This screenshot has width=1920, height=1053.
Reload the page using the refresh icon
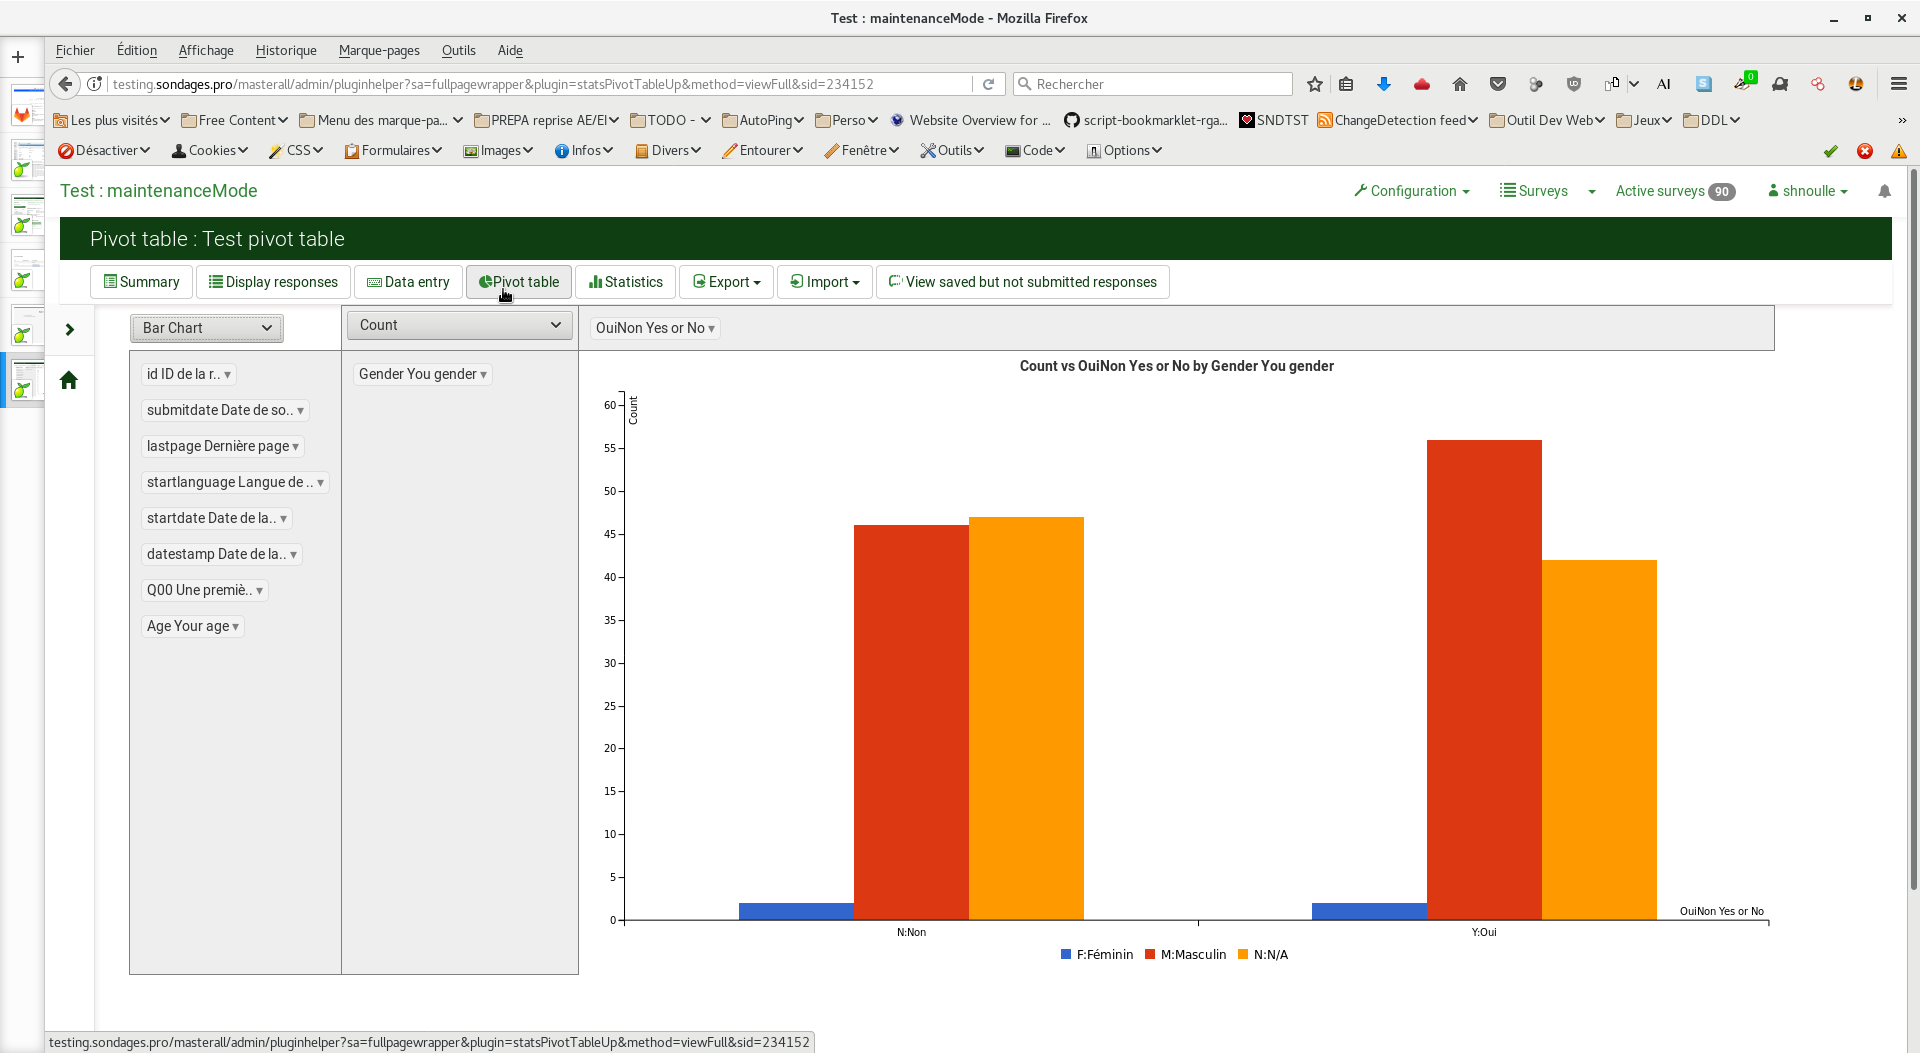pos(988,85)
